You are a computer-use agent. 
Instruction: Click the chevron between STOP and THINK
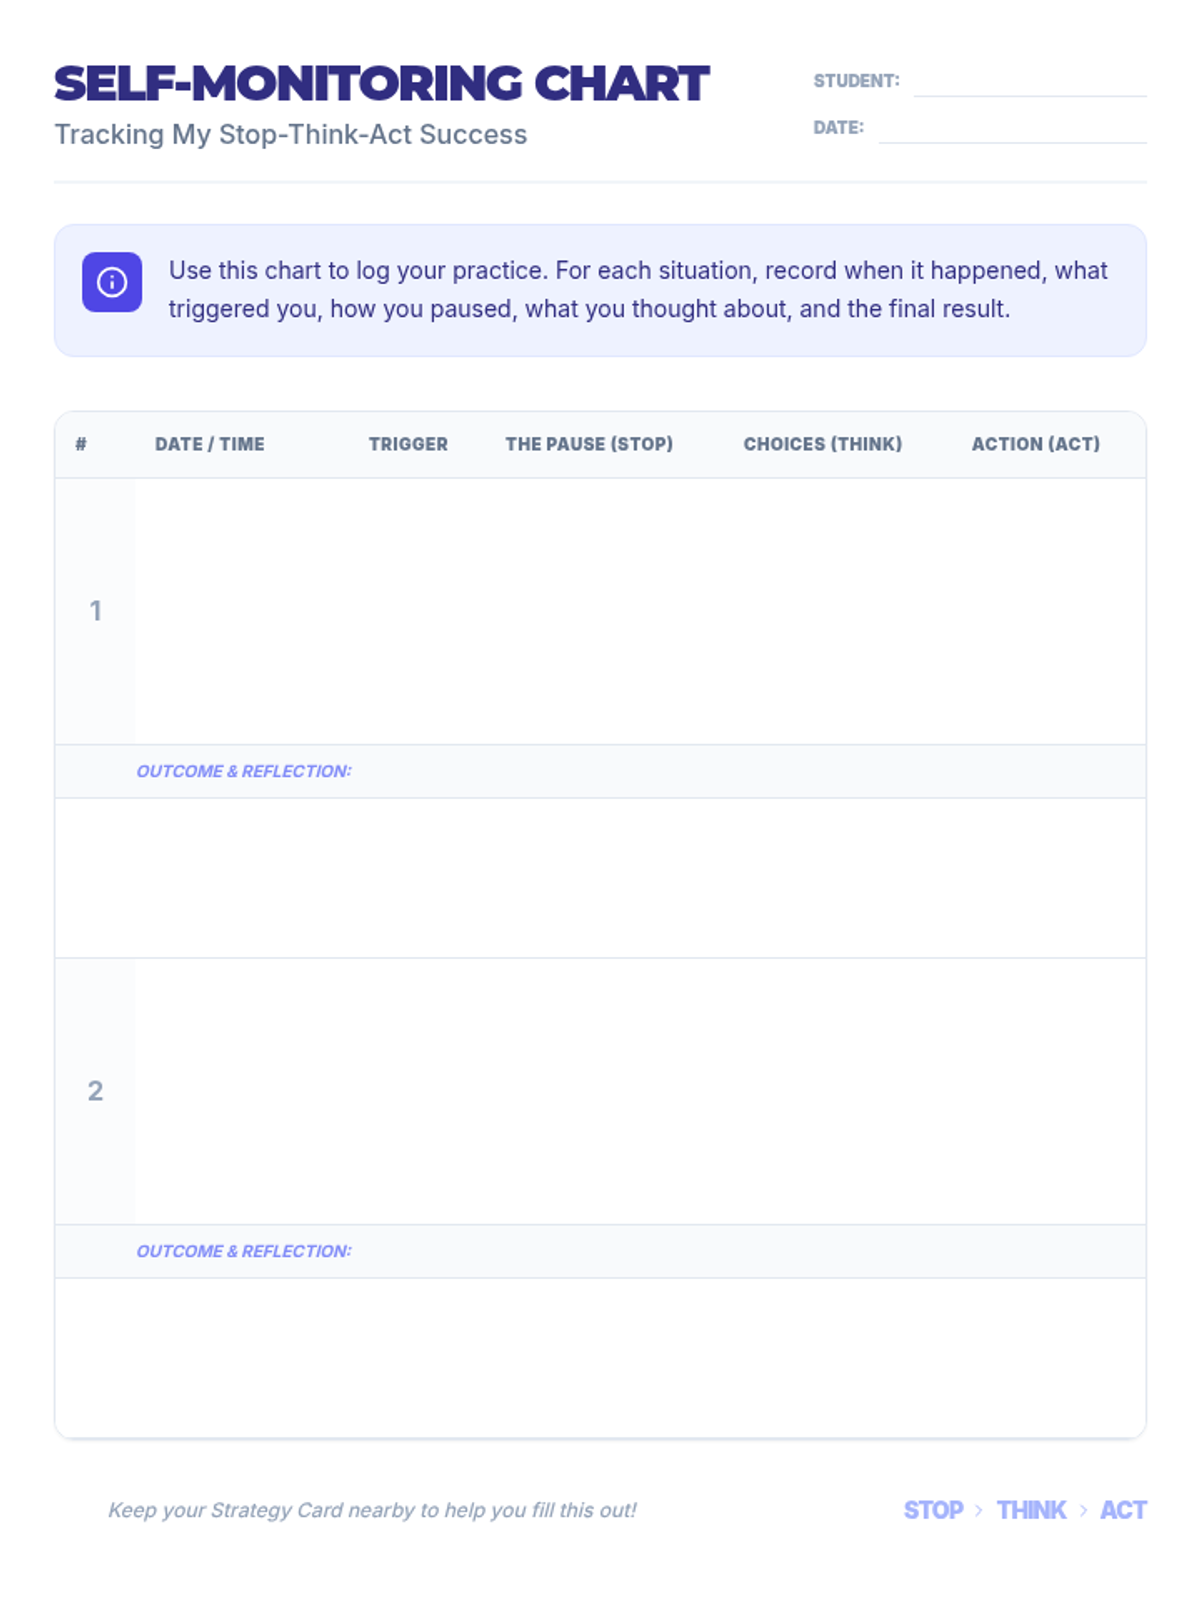click(979, 1510)
